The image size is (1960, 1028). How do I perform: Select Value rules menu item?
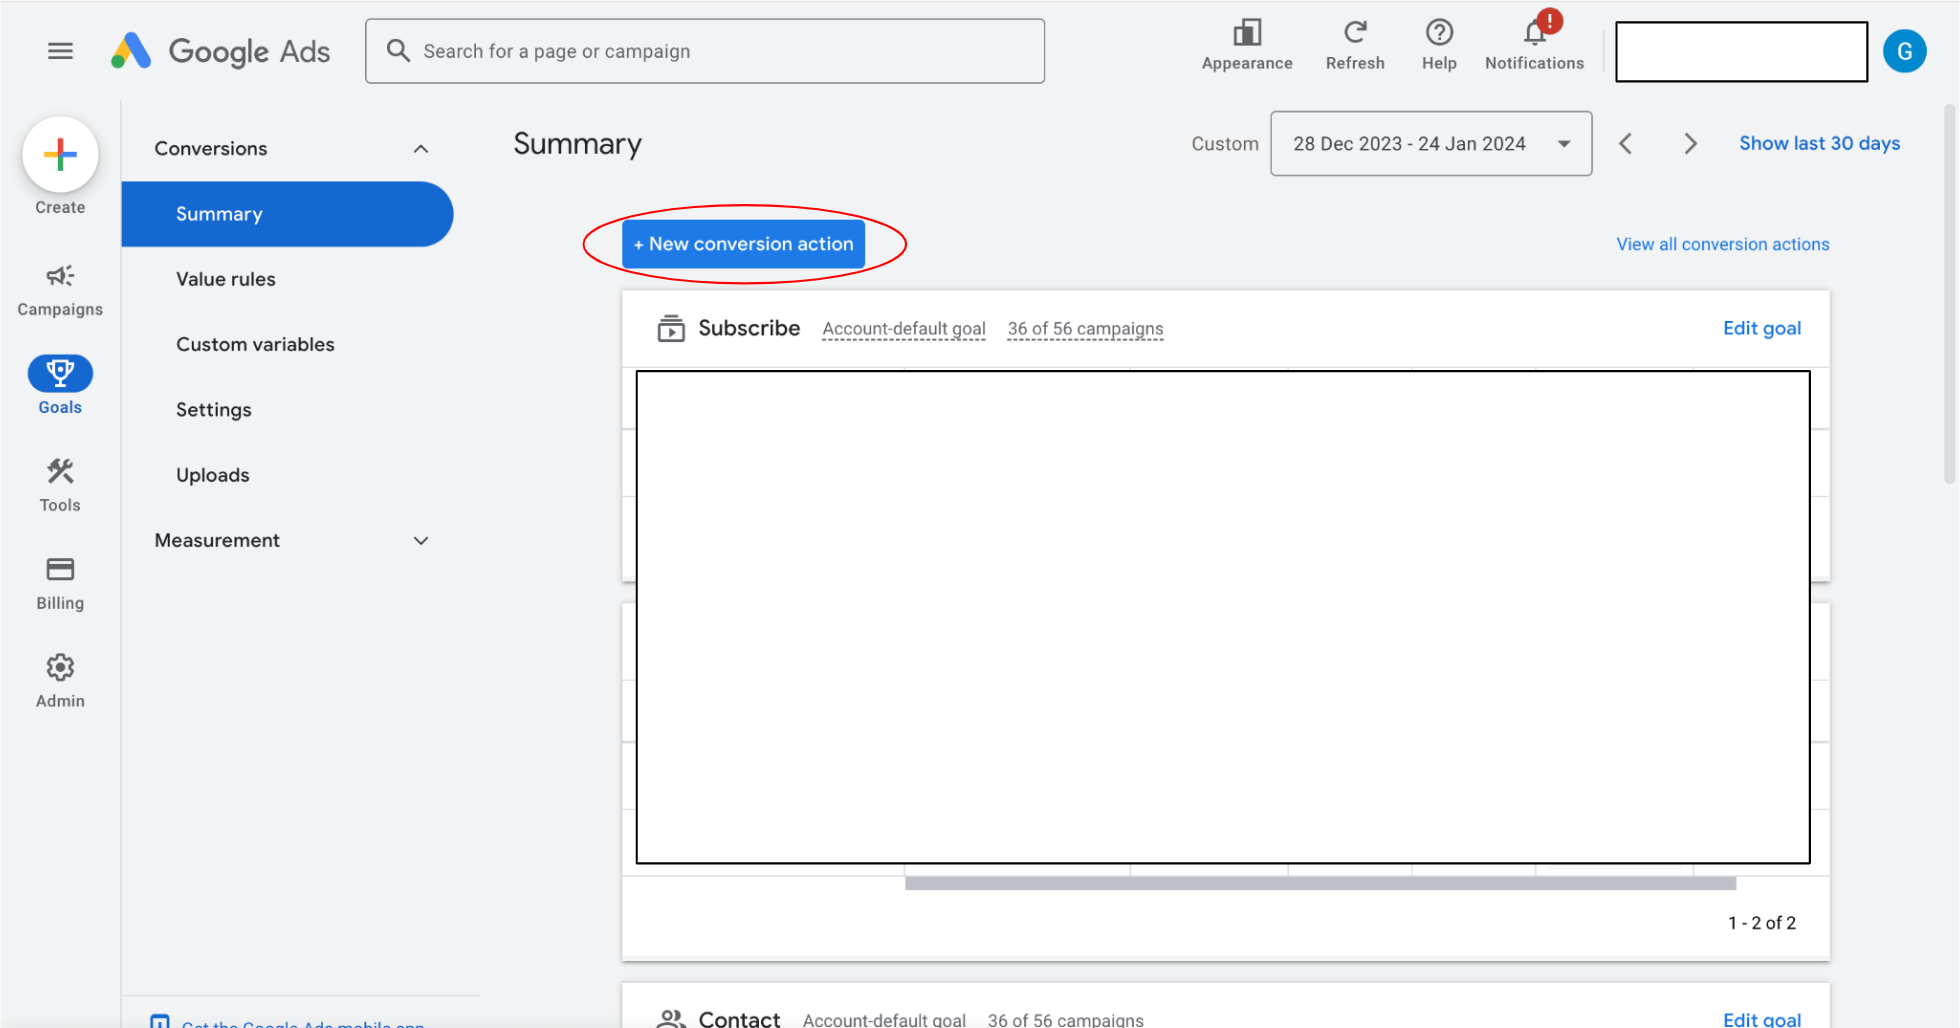pyautogui.click(x=226, y=279)
